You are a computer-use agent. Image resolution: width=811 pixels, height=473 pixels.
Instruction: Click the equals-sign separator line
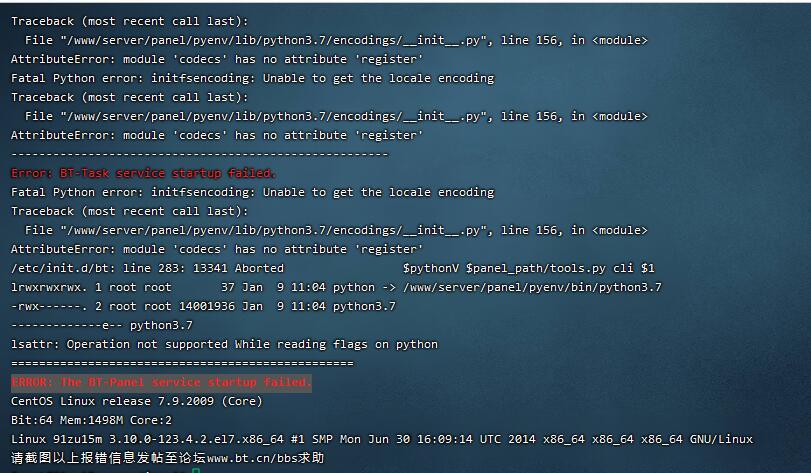182,363
